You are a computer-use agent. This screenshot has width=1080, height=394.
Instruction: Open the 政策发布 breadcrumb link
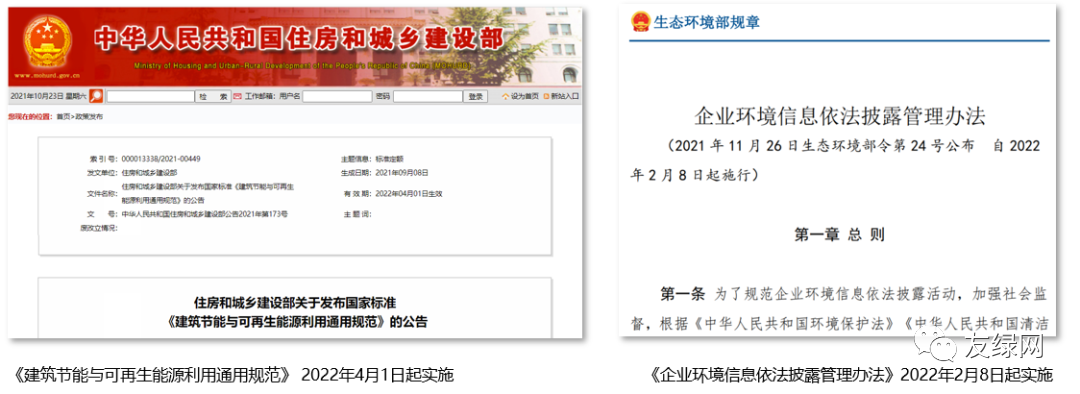click(x=89, y=117)
